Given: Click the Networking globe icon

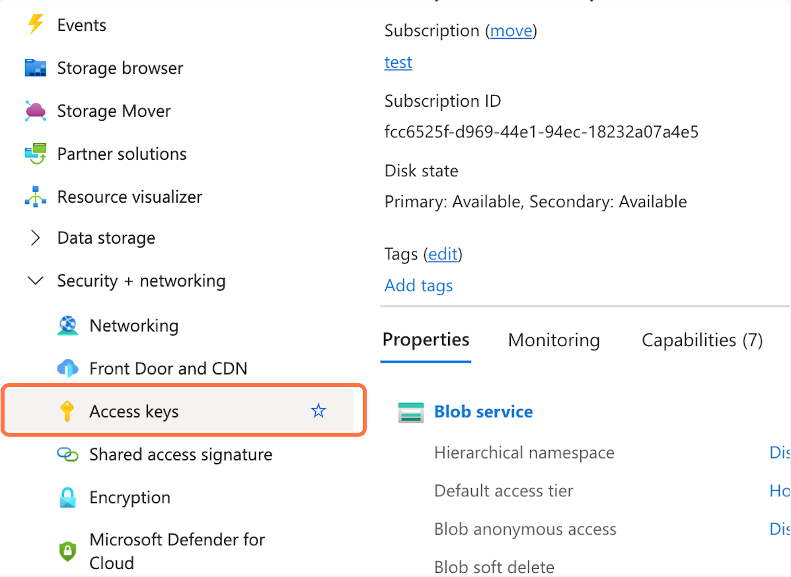Looking at the screenshot, I should click(x=68, y=326).
